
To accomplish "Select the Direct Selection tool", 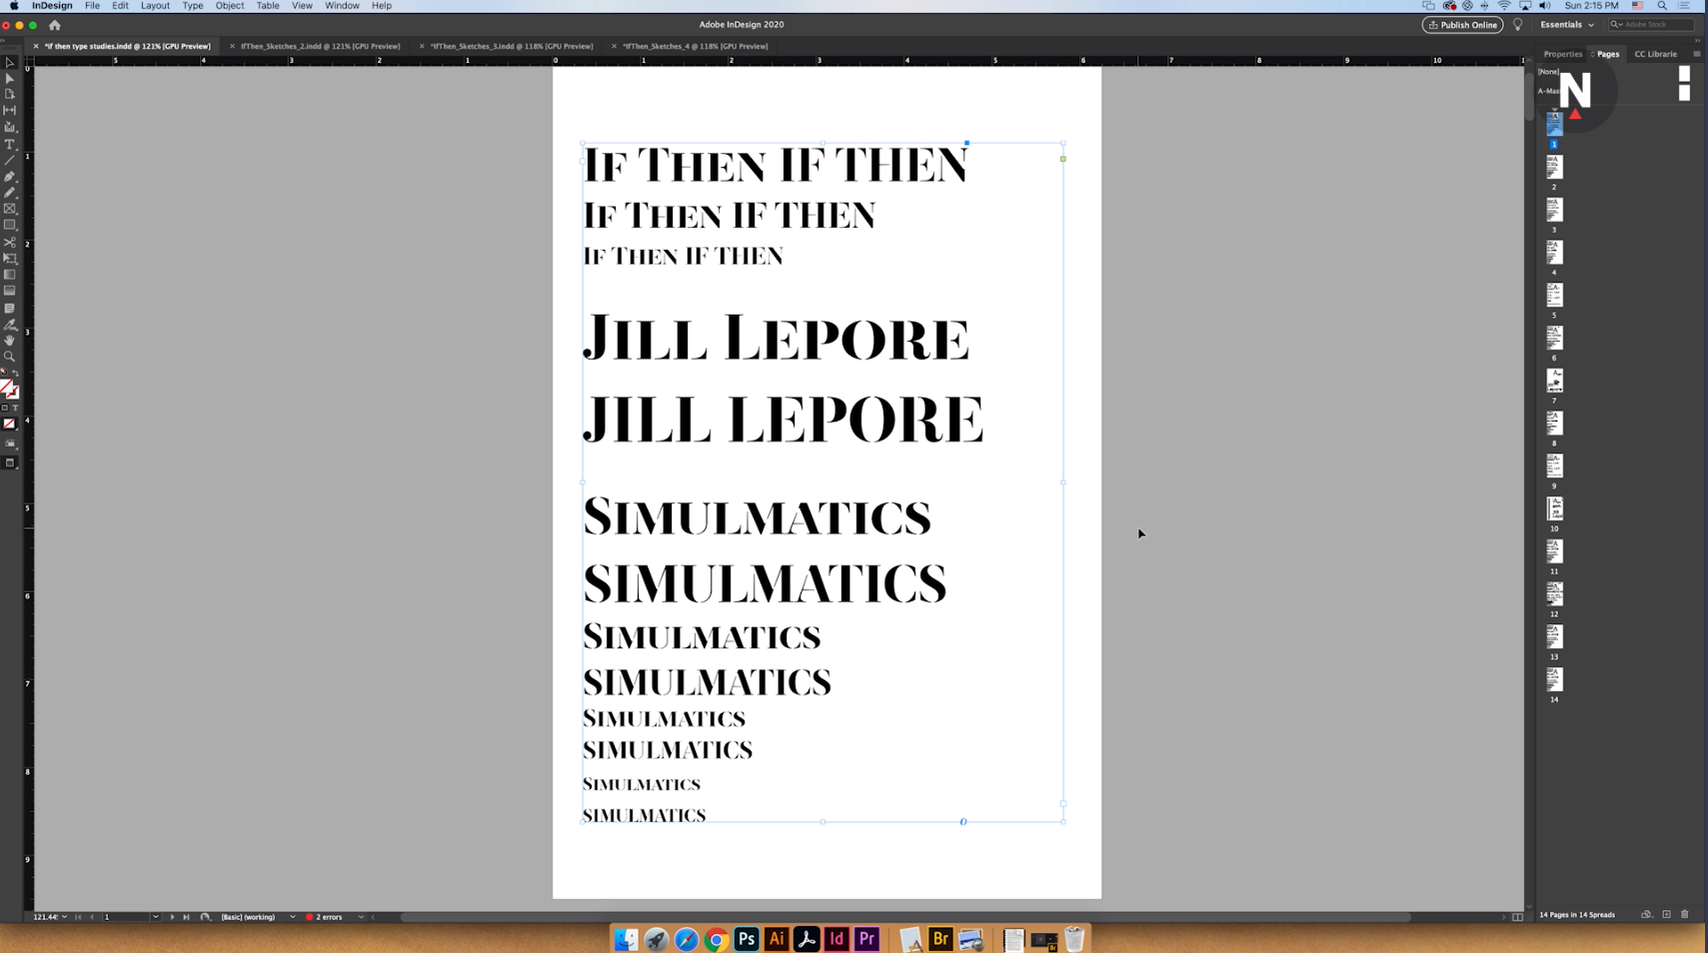I will coord(10,78).
